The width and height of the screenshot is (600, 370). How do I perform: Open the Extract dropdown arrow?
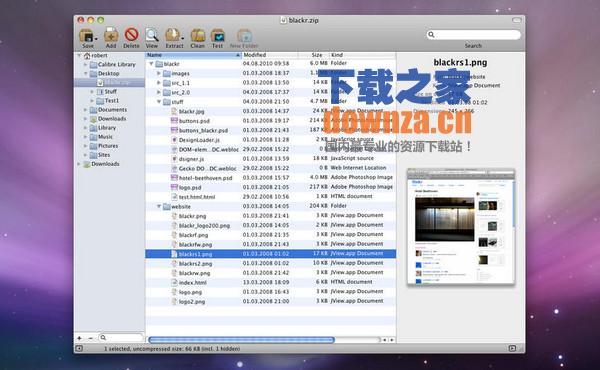pyautogui.click(x=182, y=39)
